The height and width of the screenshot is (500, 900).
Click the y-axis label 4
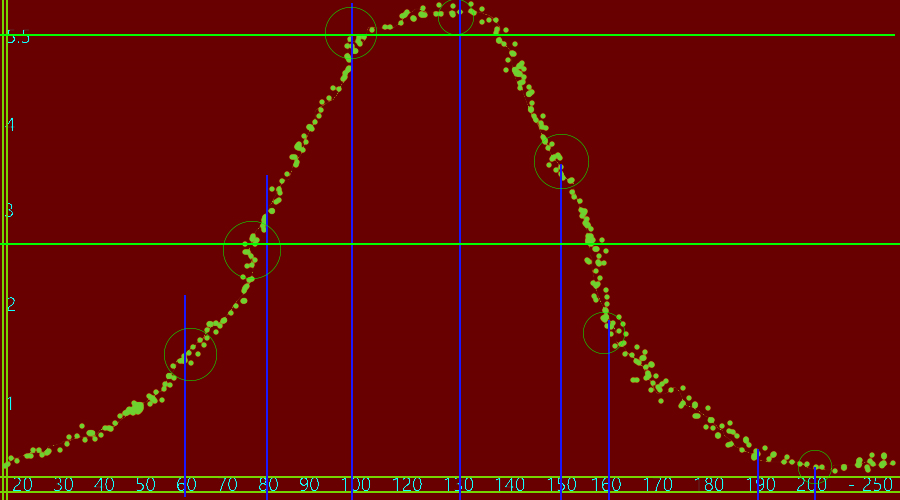(10, 125)
